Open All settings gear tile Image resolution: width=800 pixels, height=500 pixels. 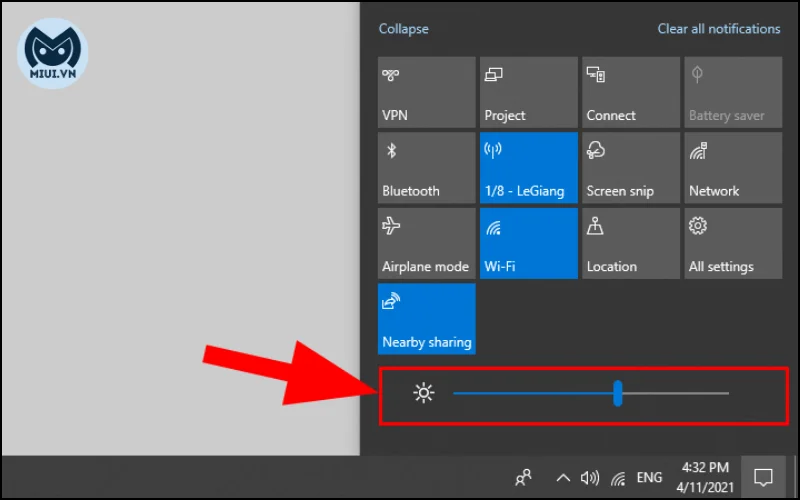(x=733, y=243)
